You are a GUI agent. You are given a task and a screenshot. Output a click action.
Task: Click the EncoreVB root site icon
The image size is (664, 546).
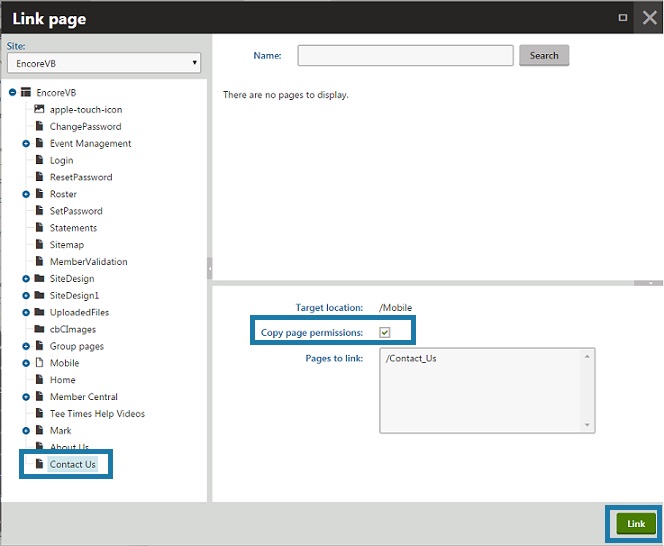point(27,92)
